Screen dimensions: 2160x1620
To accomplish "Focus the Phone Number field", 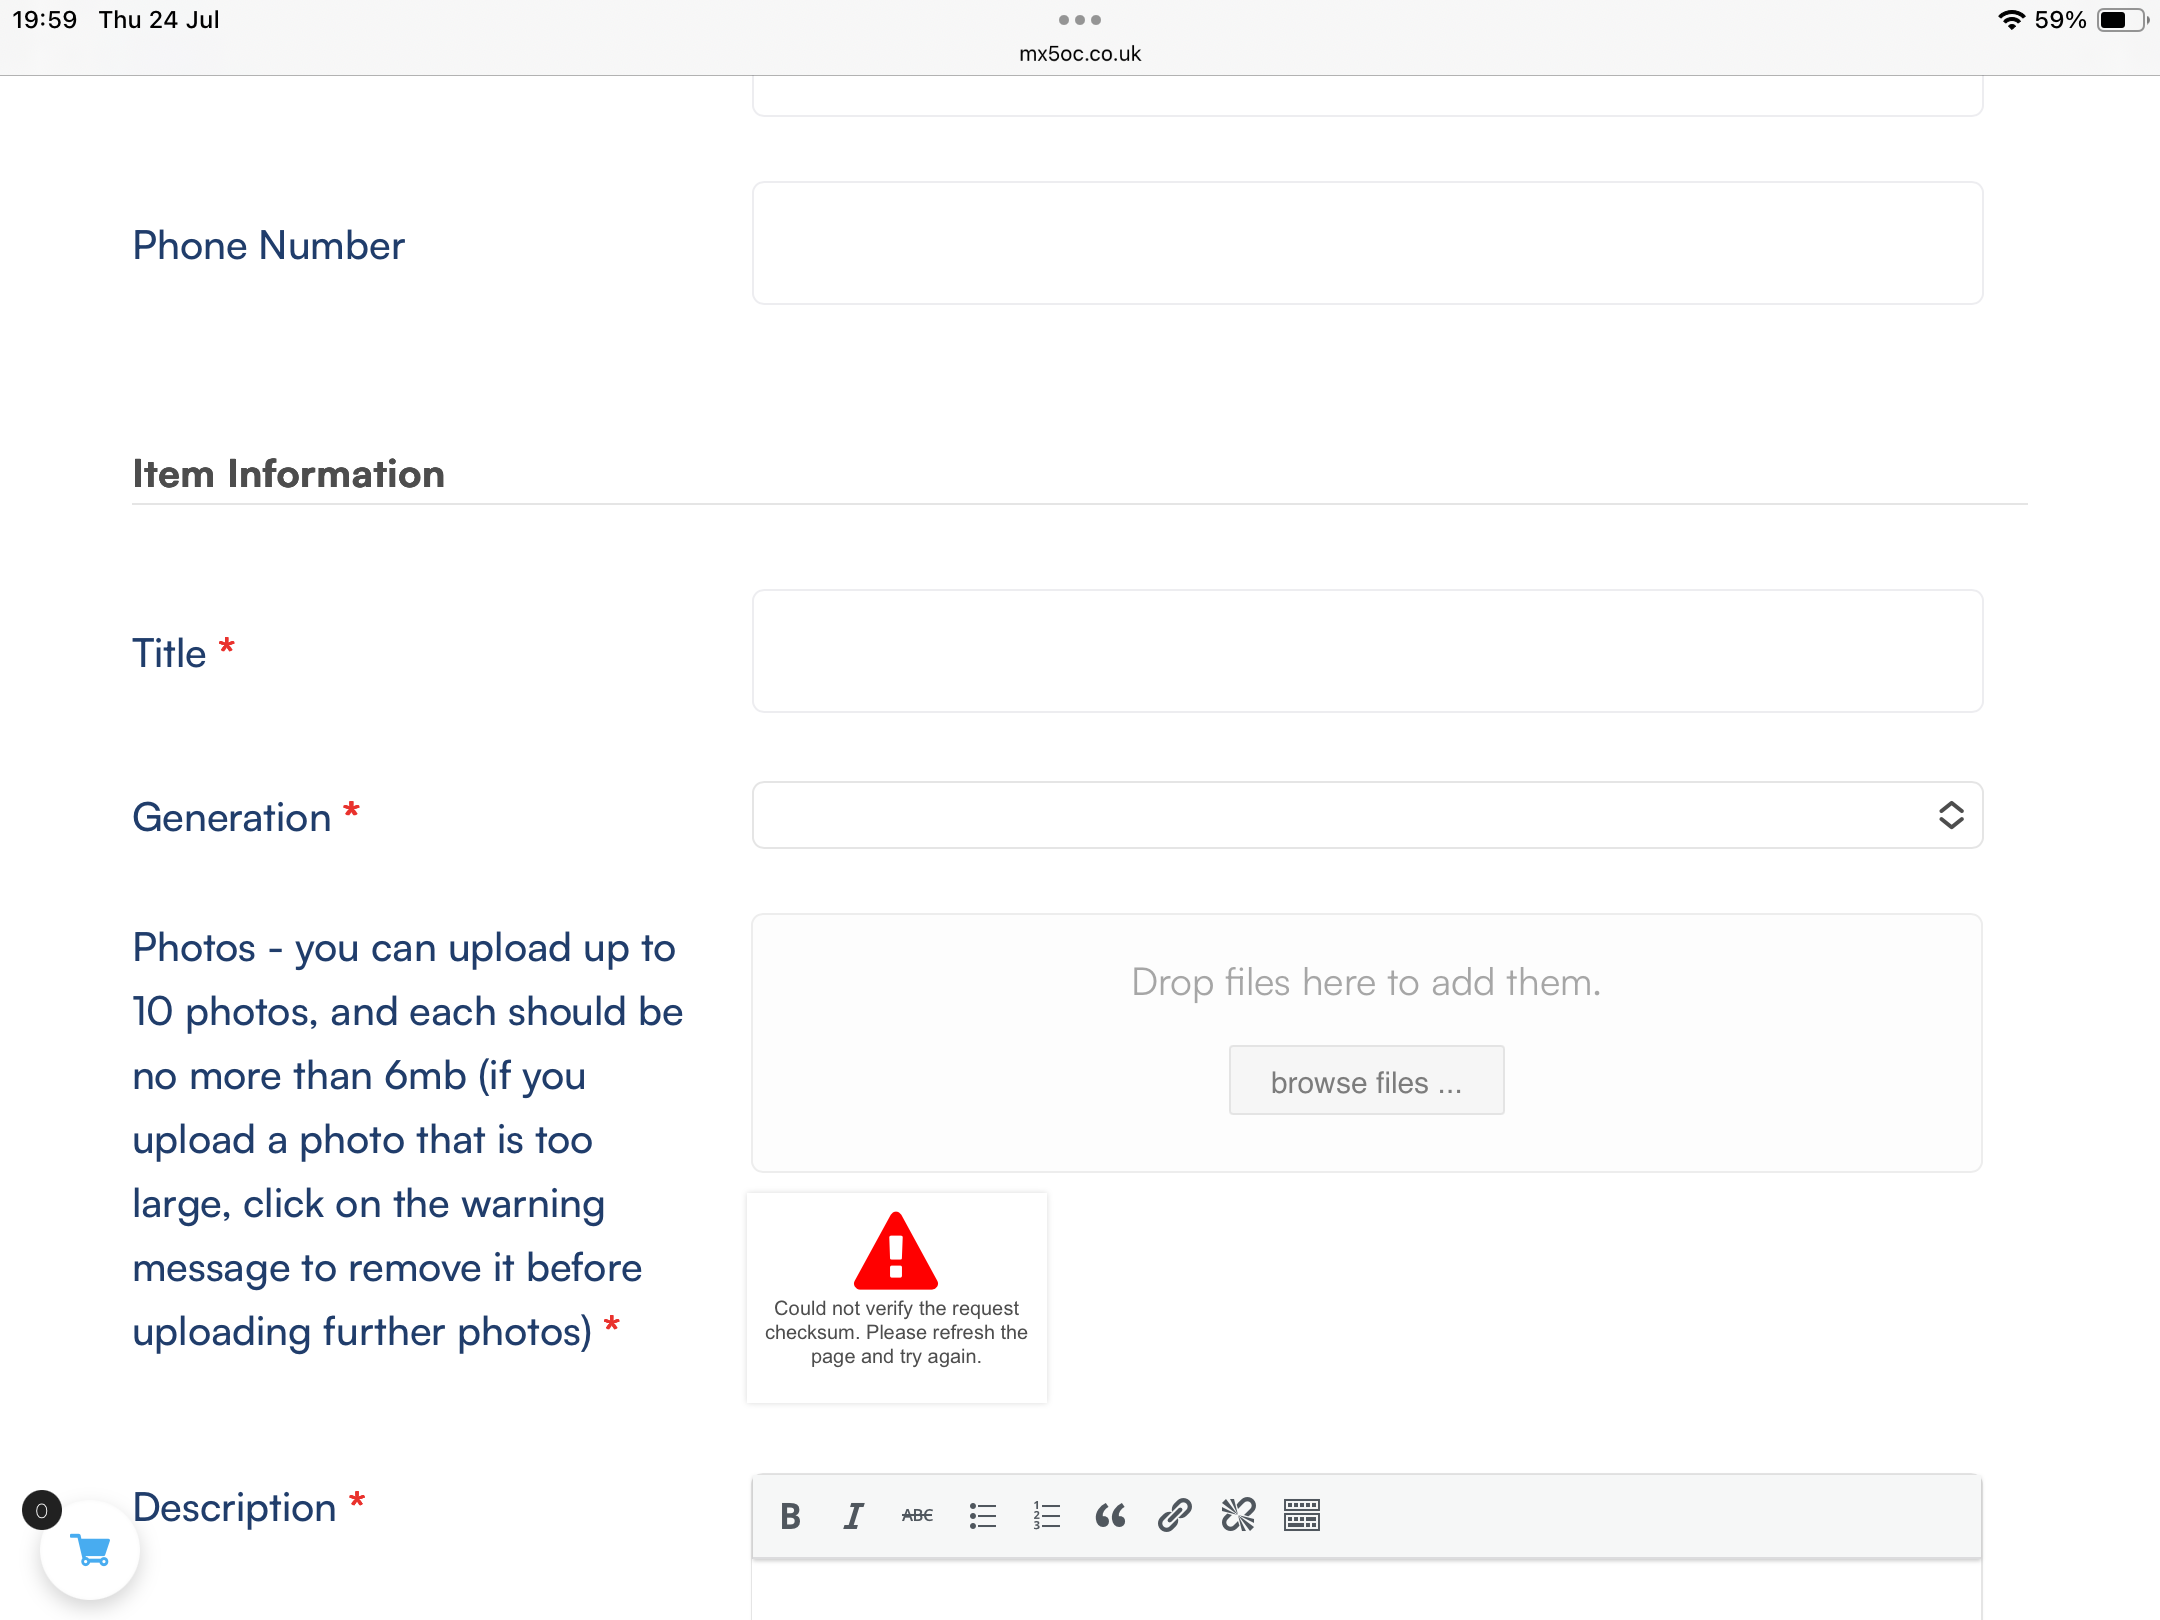I will point(1367,243).
